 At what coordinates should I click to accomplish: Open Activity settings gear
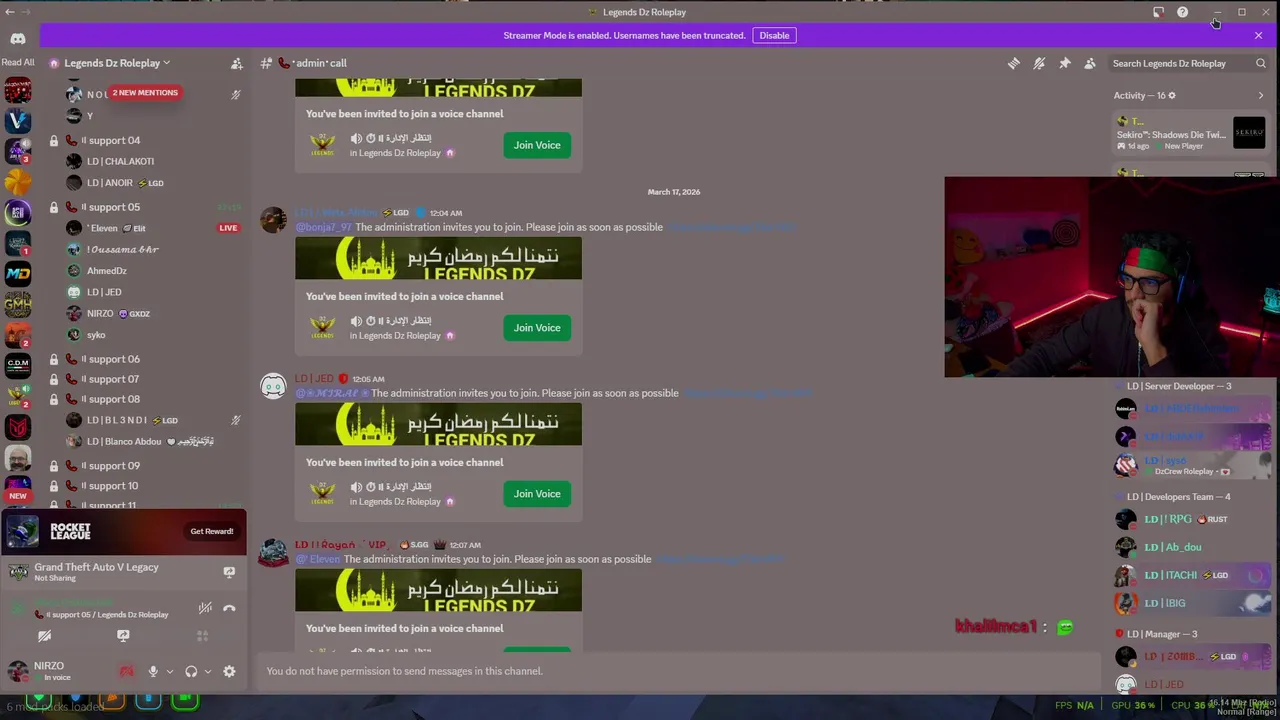1172,95
